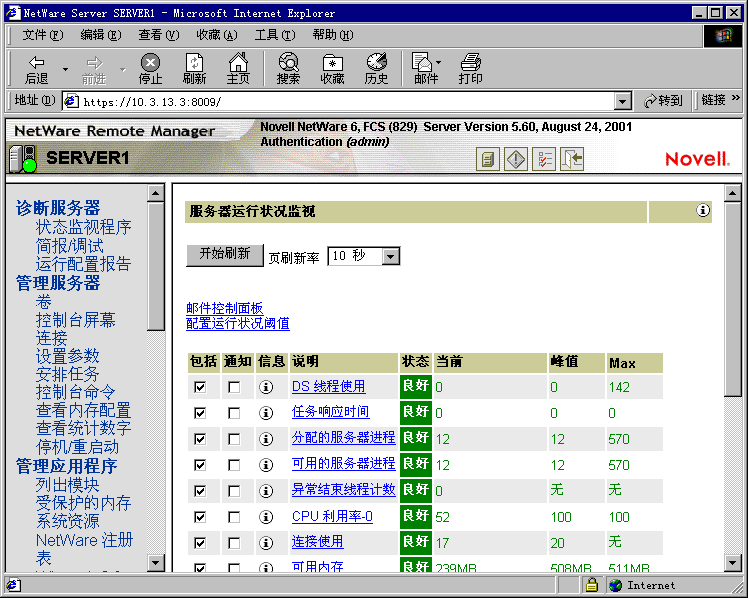
Task: Click the checklist configuration header icon
Action: (x=544, y=159)
